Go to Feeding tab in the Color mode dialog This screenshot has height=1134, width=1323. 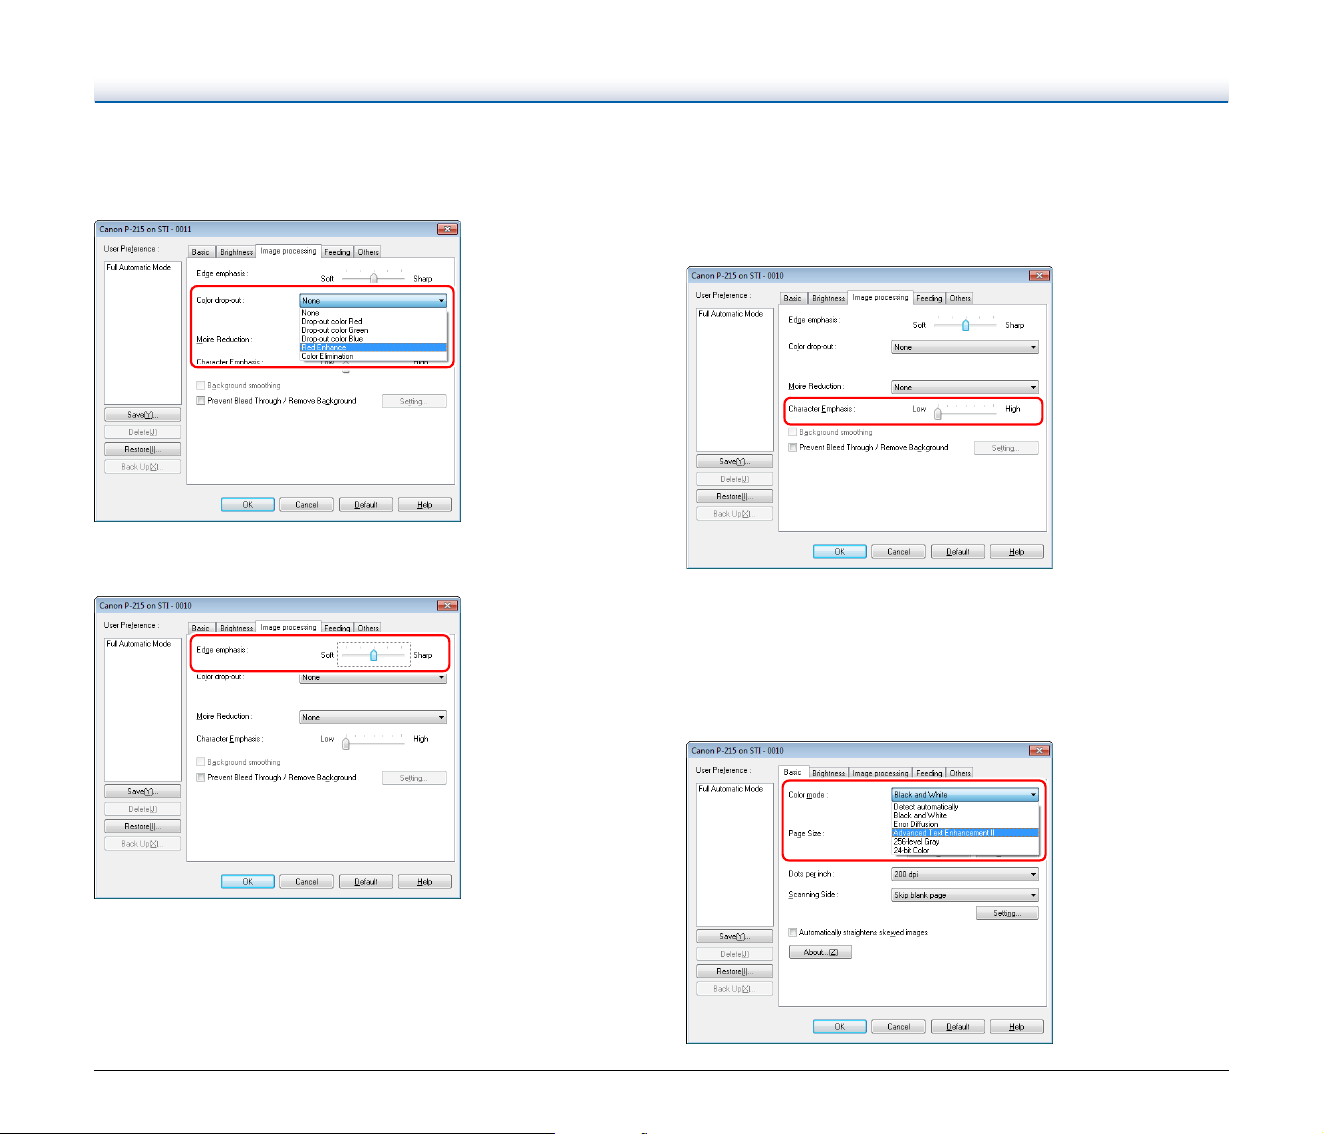[929, 773]
